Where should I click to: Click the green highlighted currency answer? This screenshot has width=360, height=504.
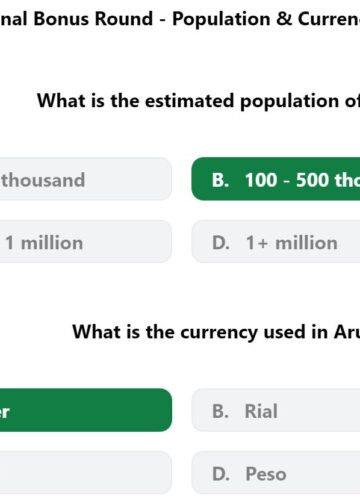(86, 410)
